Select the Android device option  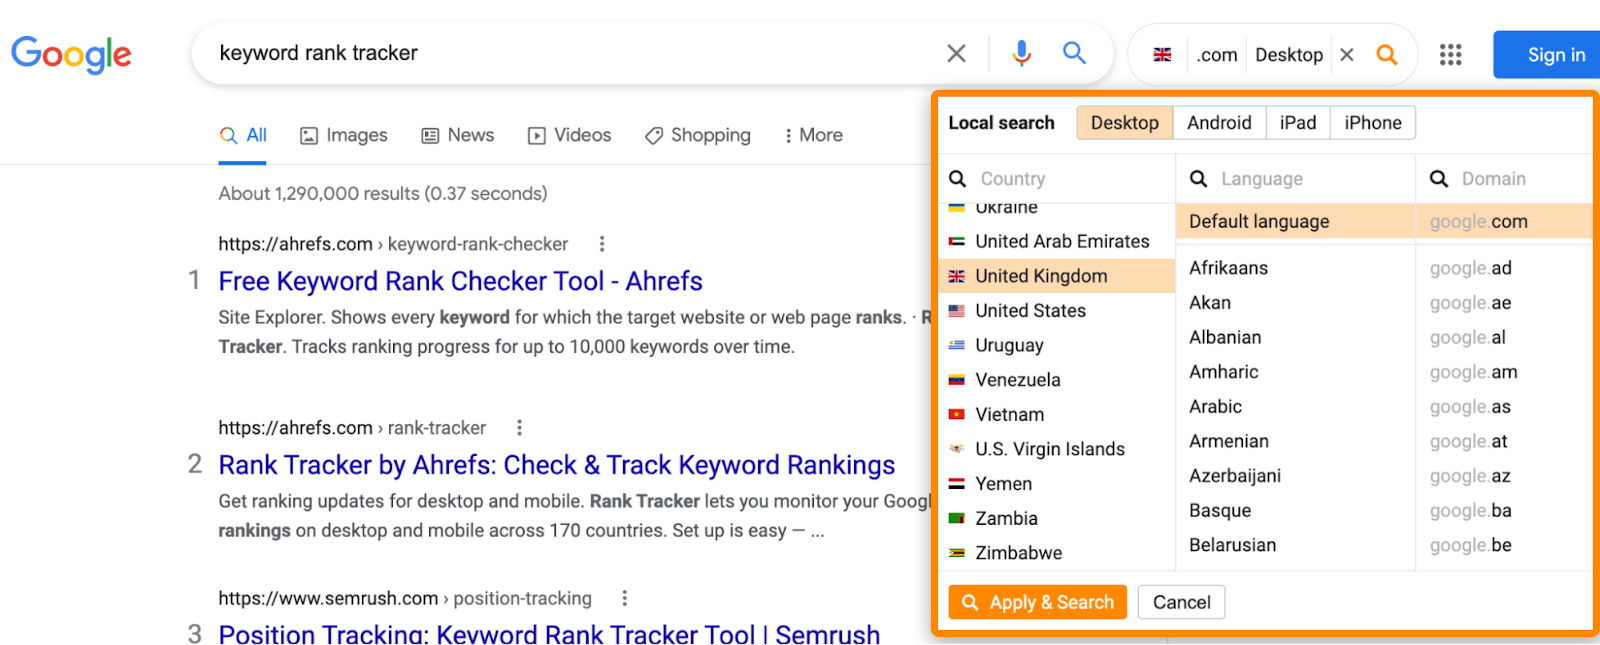coord(1219,123)
